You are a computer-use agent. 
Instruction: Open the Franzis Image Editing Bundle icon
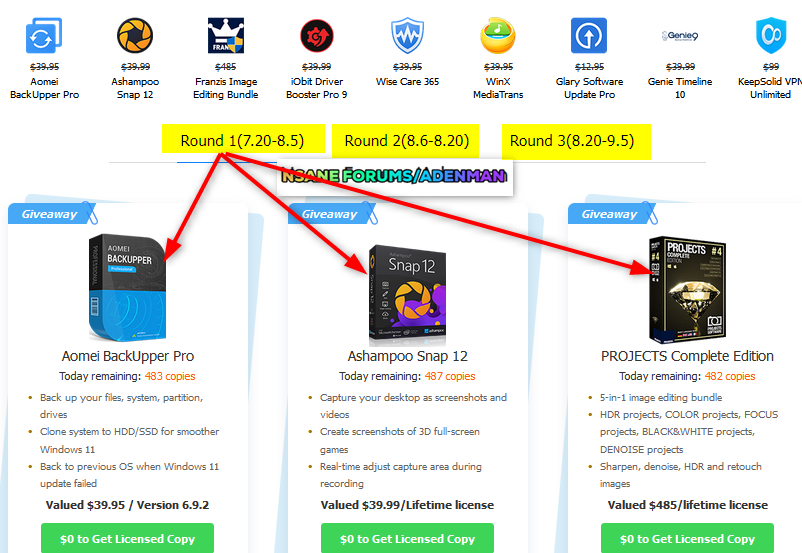point(226,35)
